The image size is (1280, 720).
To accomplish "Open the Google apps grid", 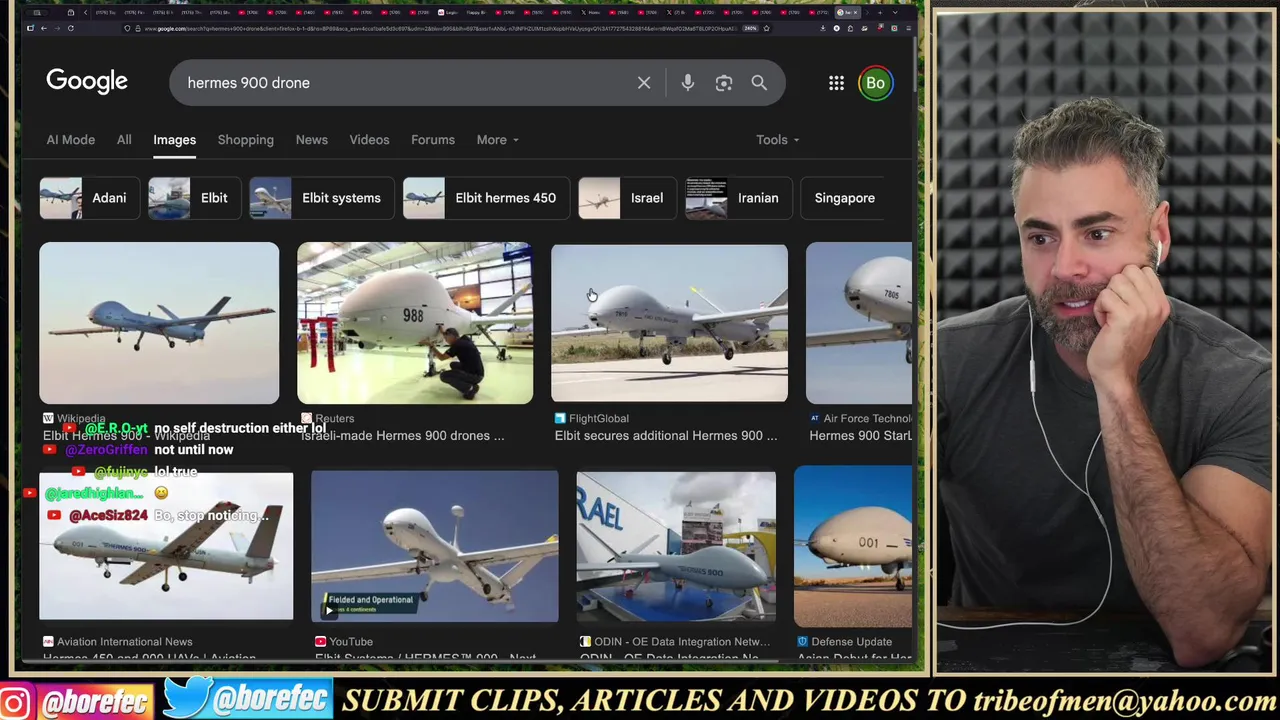I will 836,83.
